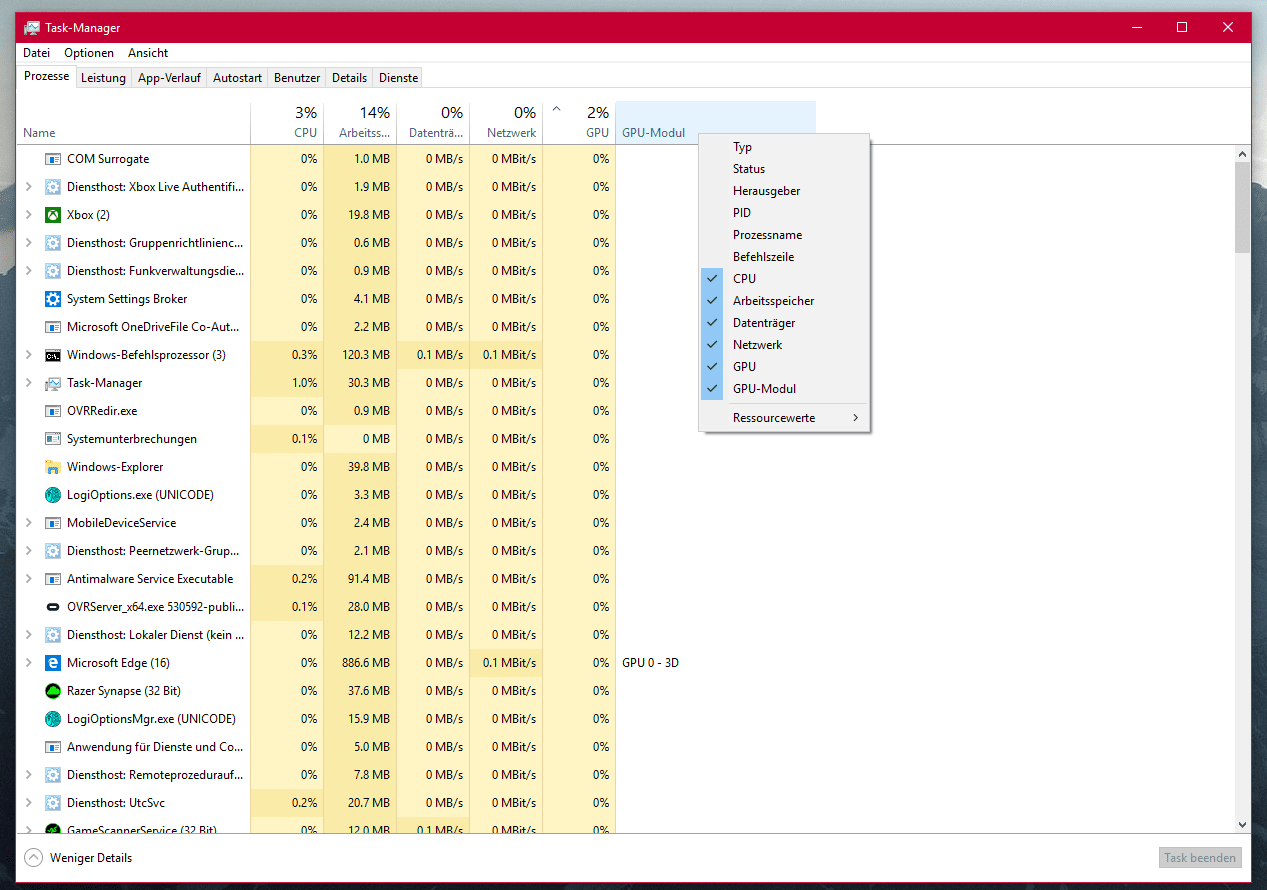Click the System Settings Broker gear icon
This screenshot has width=1267, height=890.
53,299
